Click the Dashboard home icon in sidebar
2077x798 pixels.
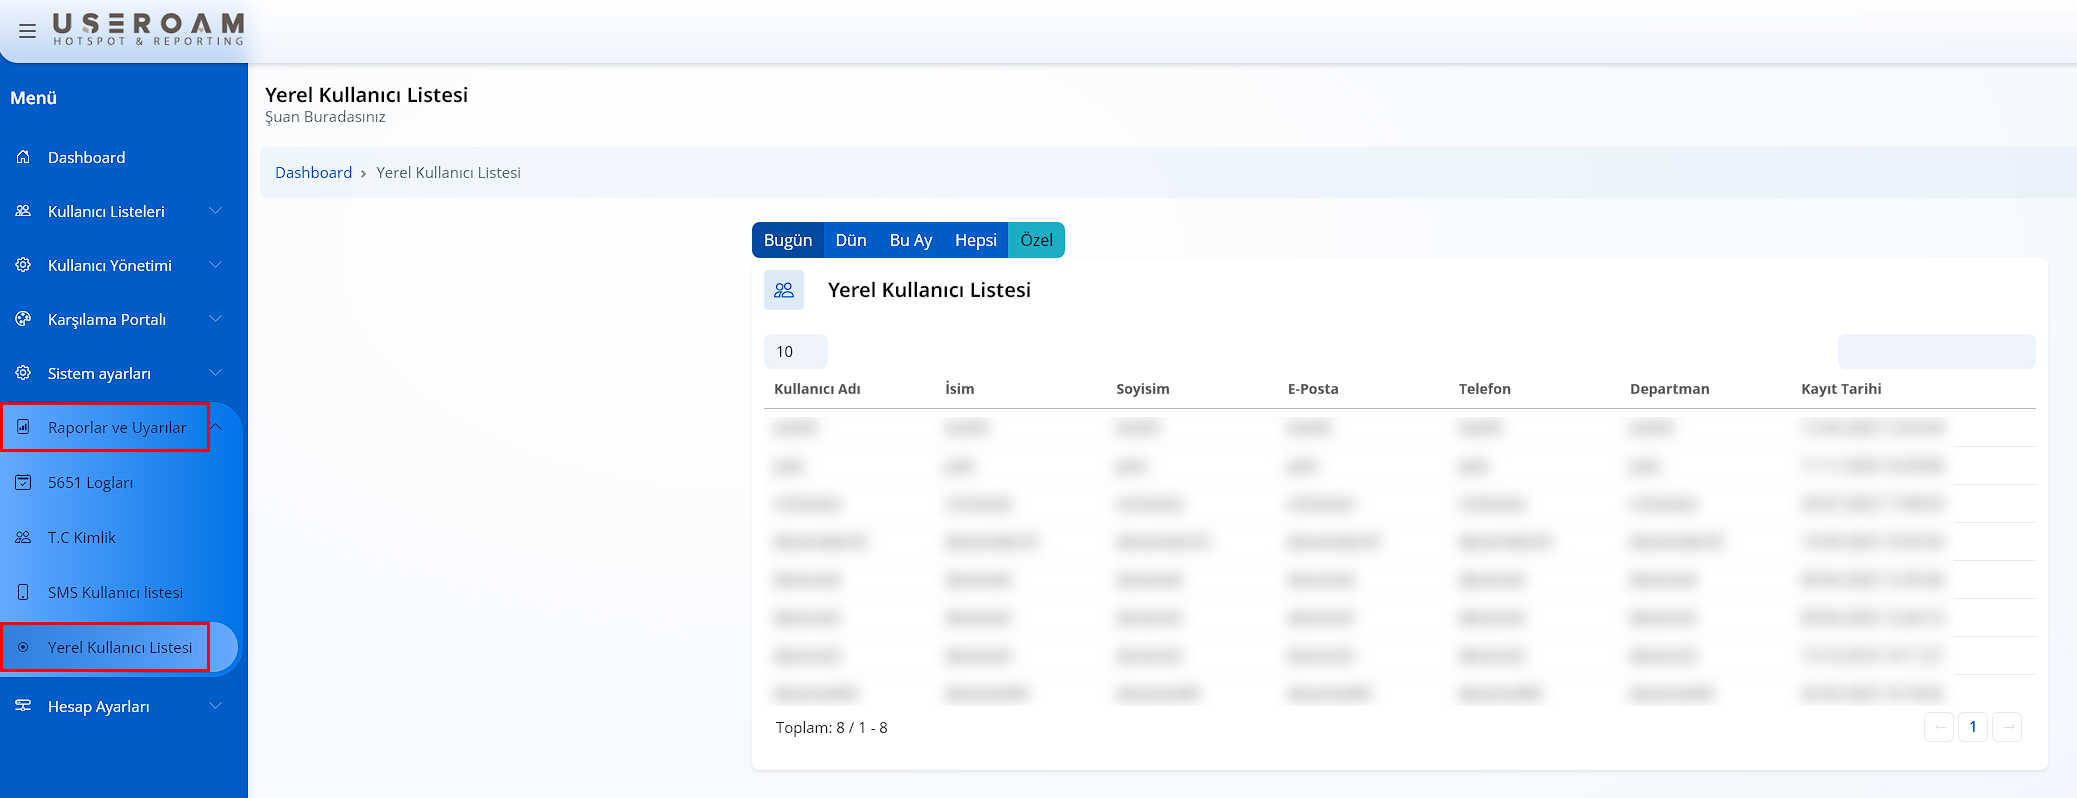(23, 157)
